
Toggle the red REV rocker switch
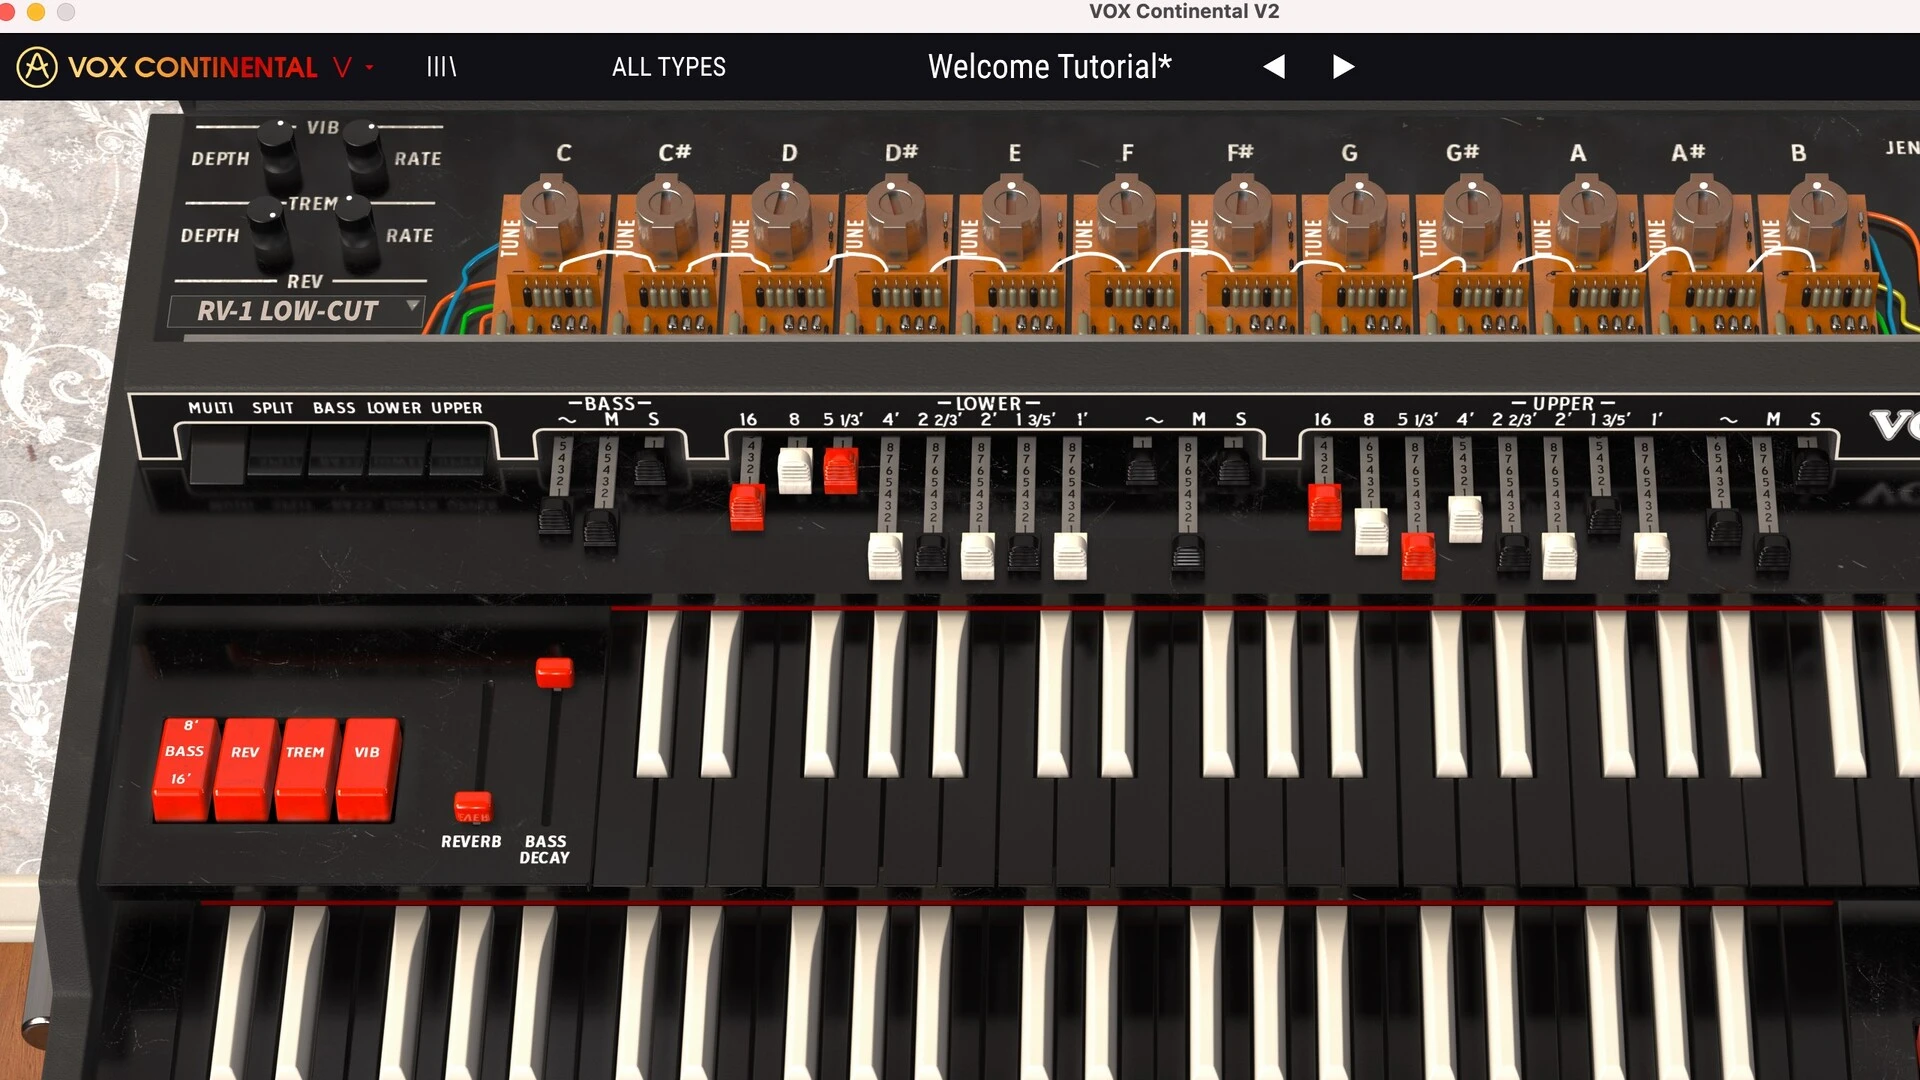[x=244, y=768]
